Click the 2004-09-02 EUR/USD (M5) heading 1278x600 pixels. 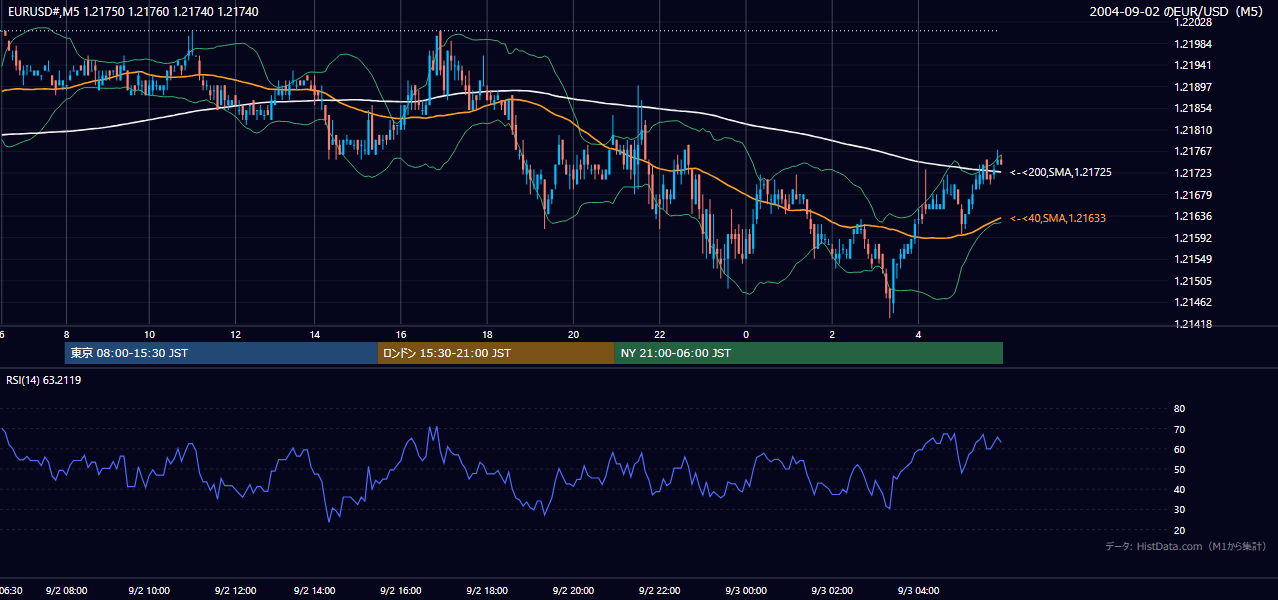click(x=1178, y=12)
